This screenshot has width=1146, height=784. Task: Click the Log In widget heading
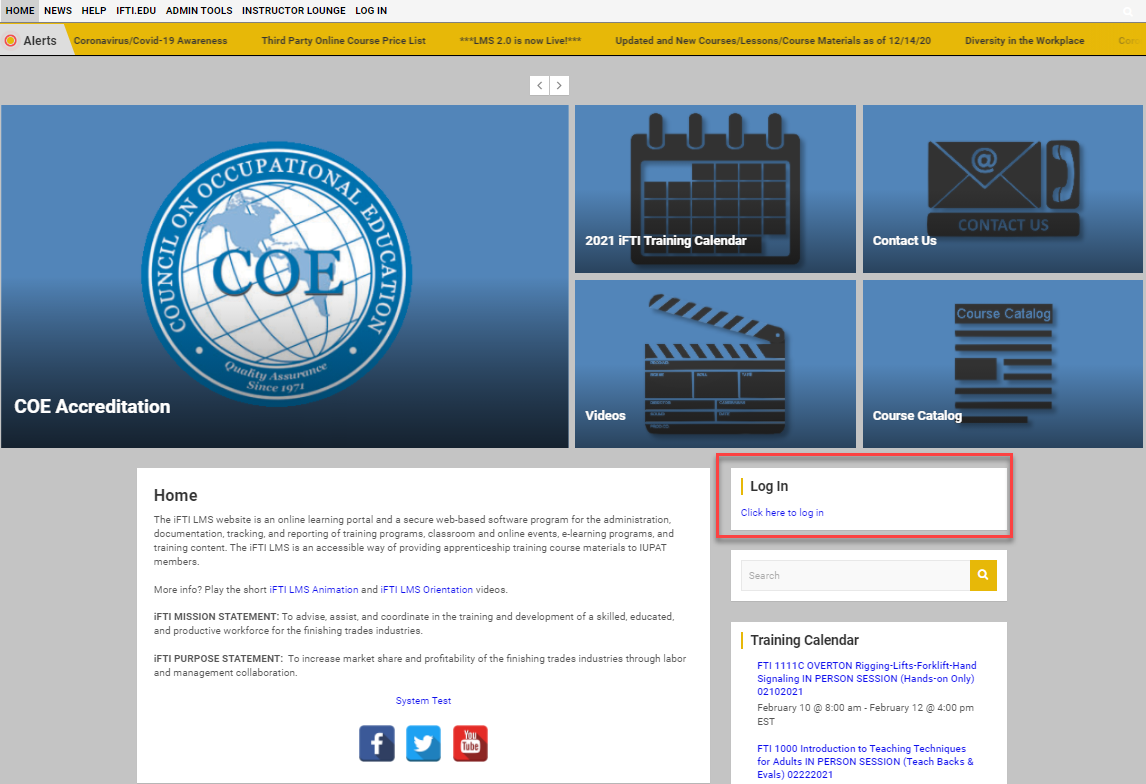click(769, 487)
